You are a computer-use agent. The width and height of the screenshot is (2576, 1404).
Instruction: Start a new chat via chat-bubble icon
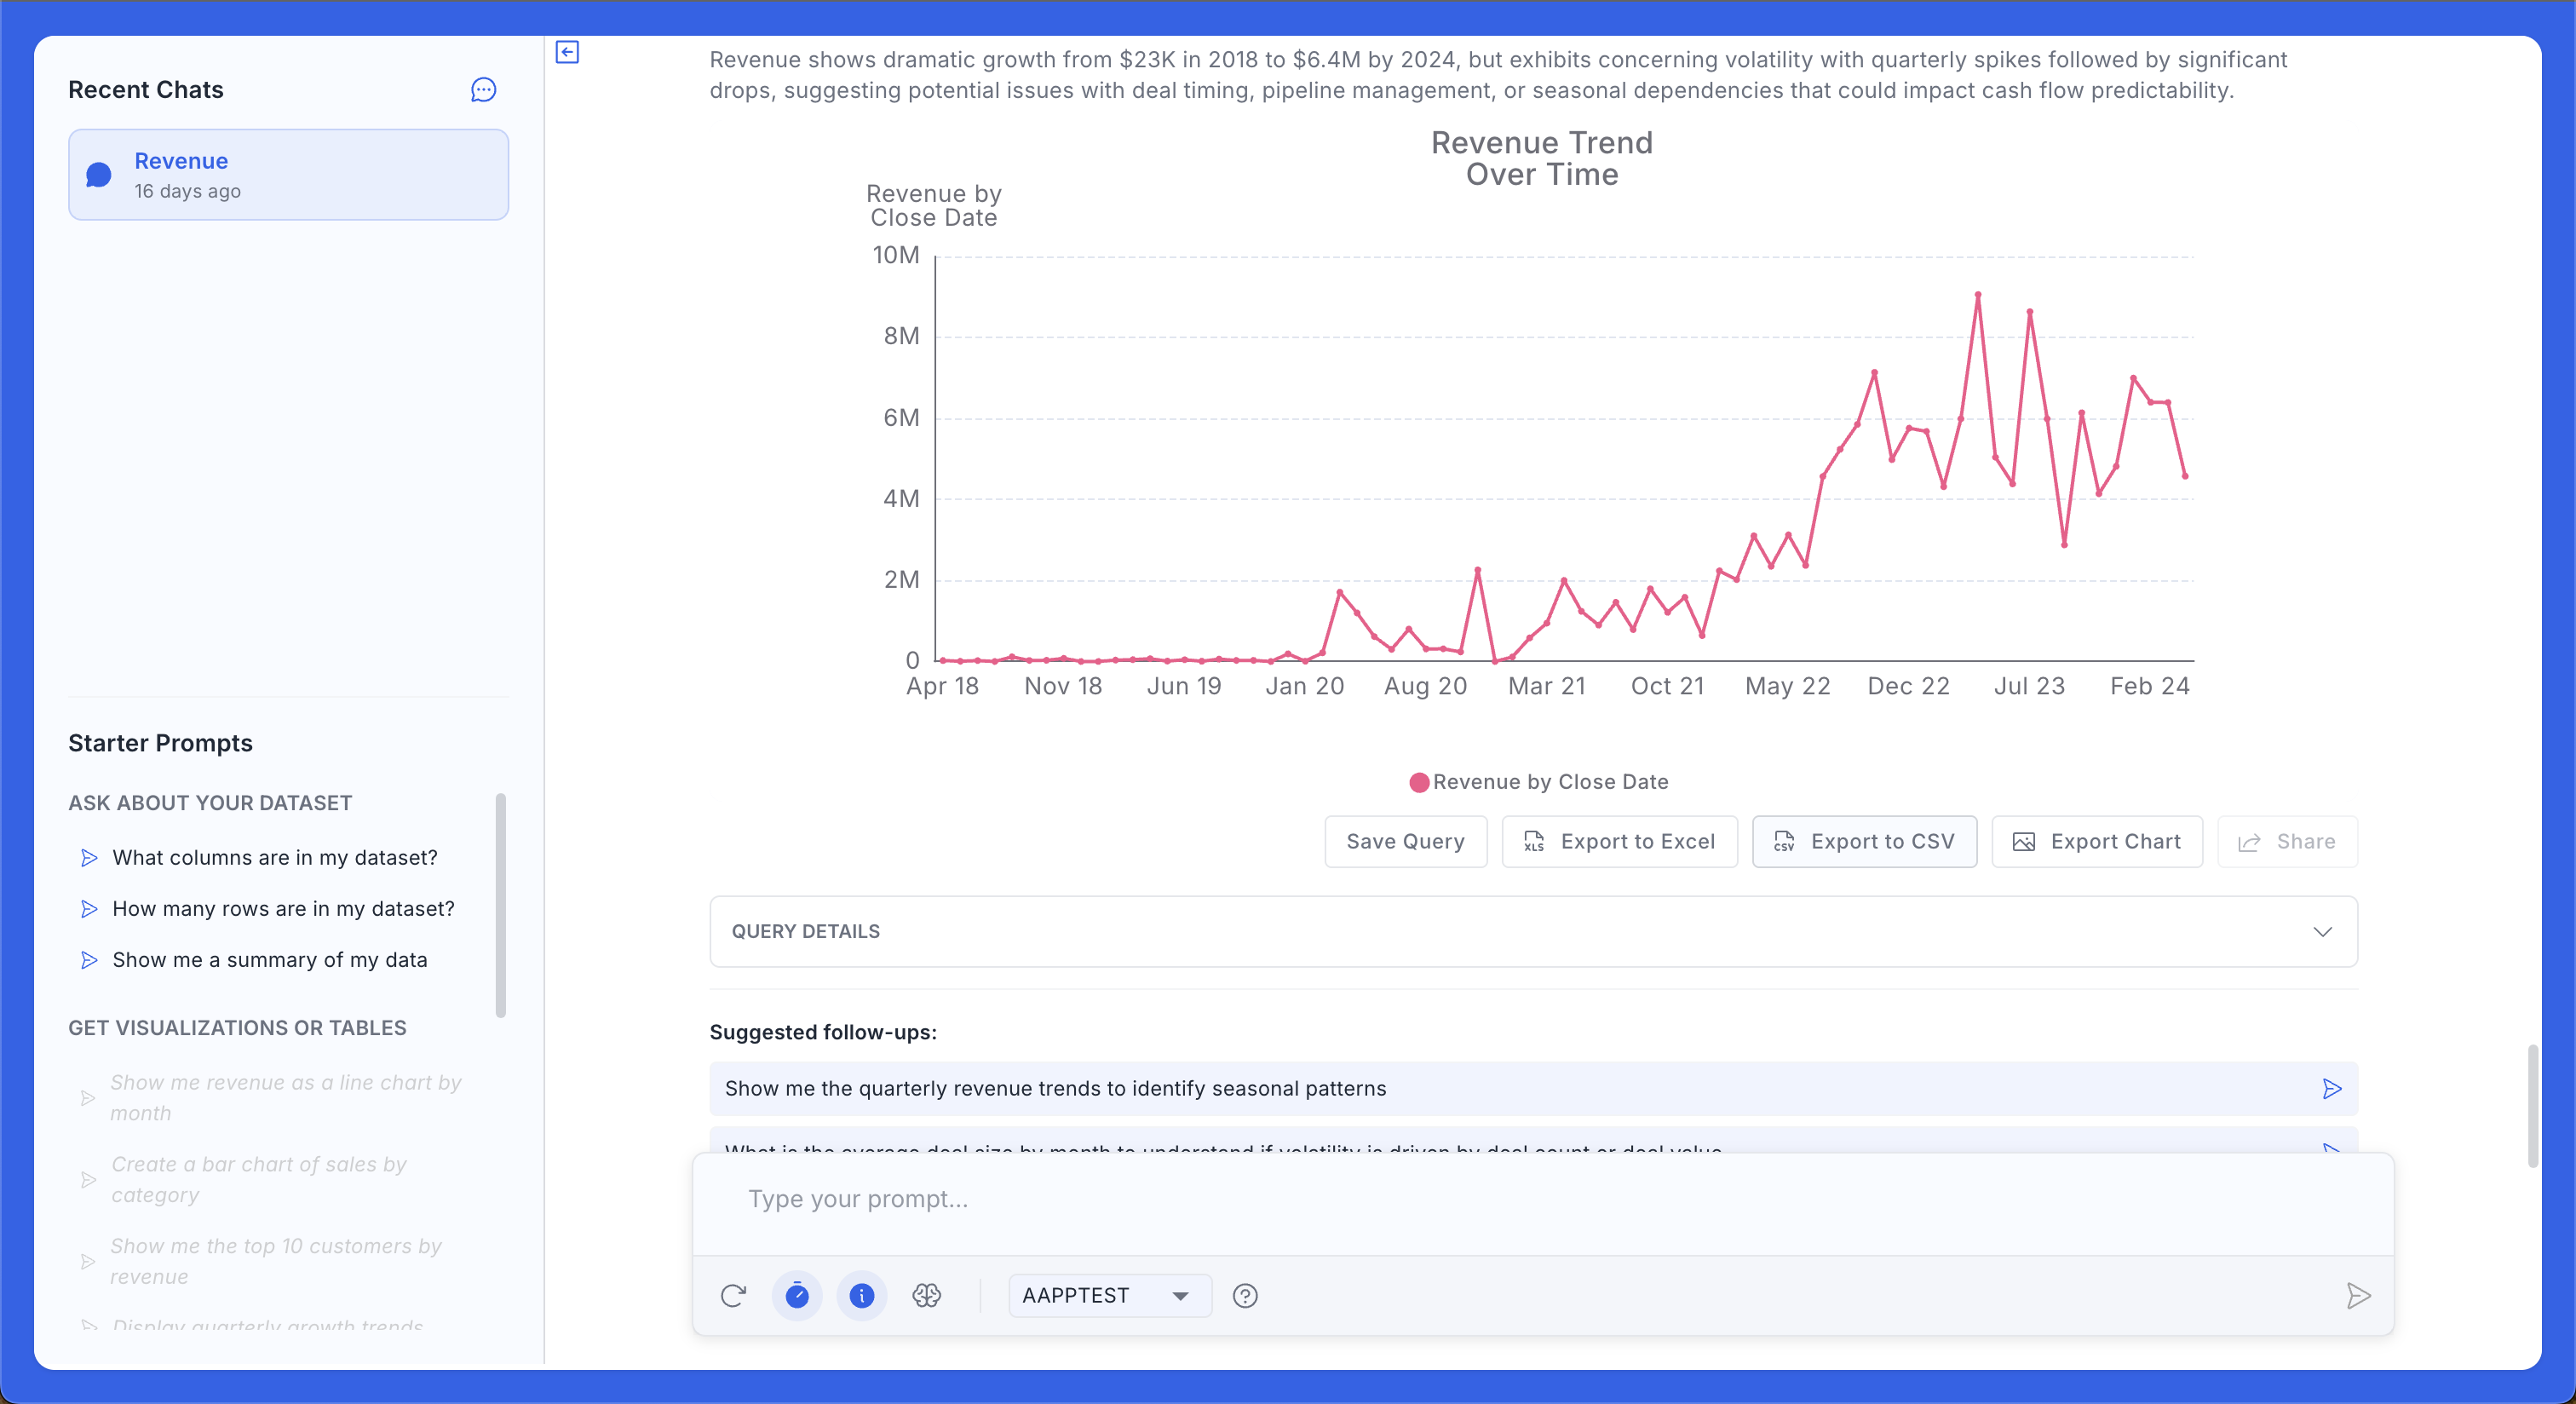(x=483, y=90)
